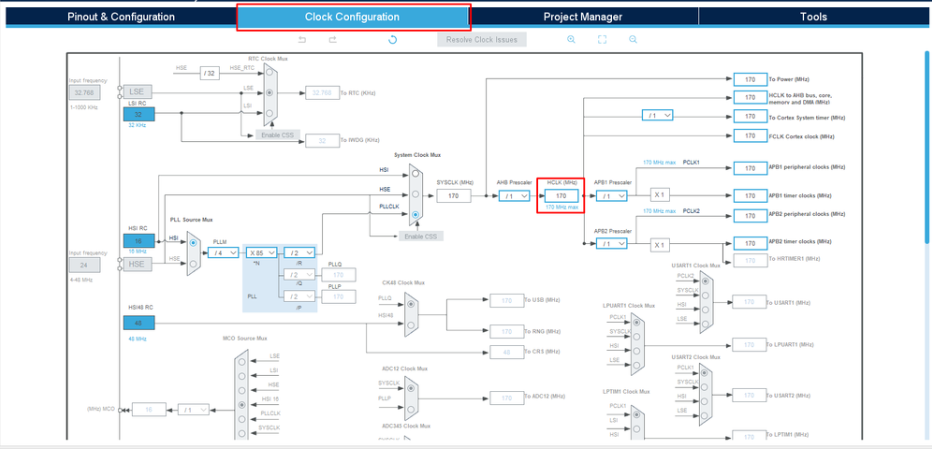The width and height of the screenshot is (932, 450).
Task: Click APB2 timer clocks value box
Action: coord(750,243)
